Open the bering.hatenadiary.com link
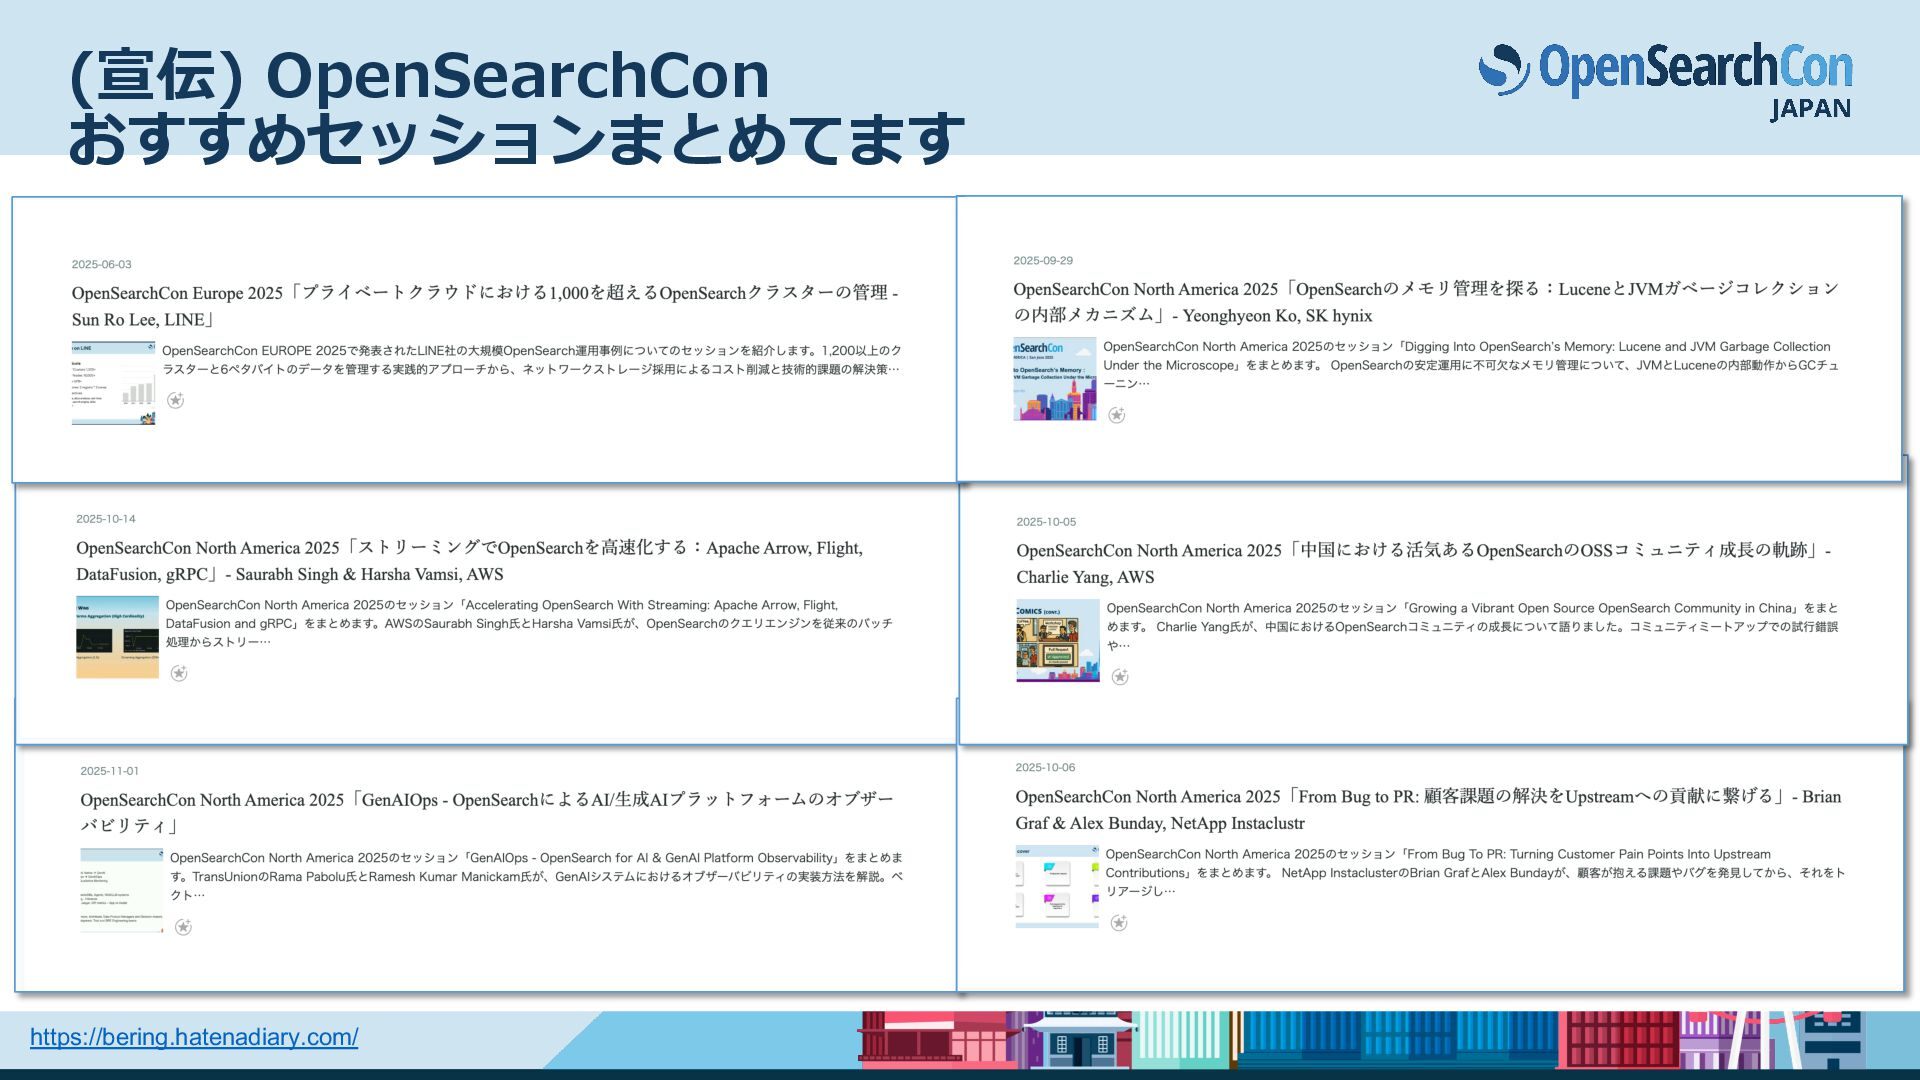This screenshot has height=1080, width=1920. coord(194,1037)
